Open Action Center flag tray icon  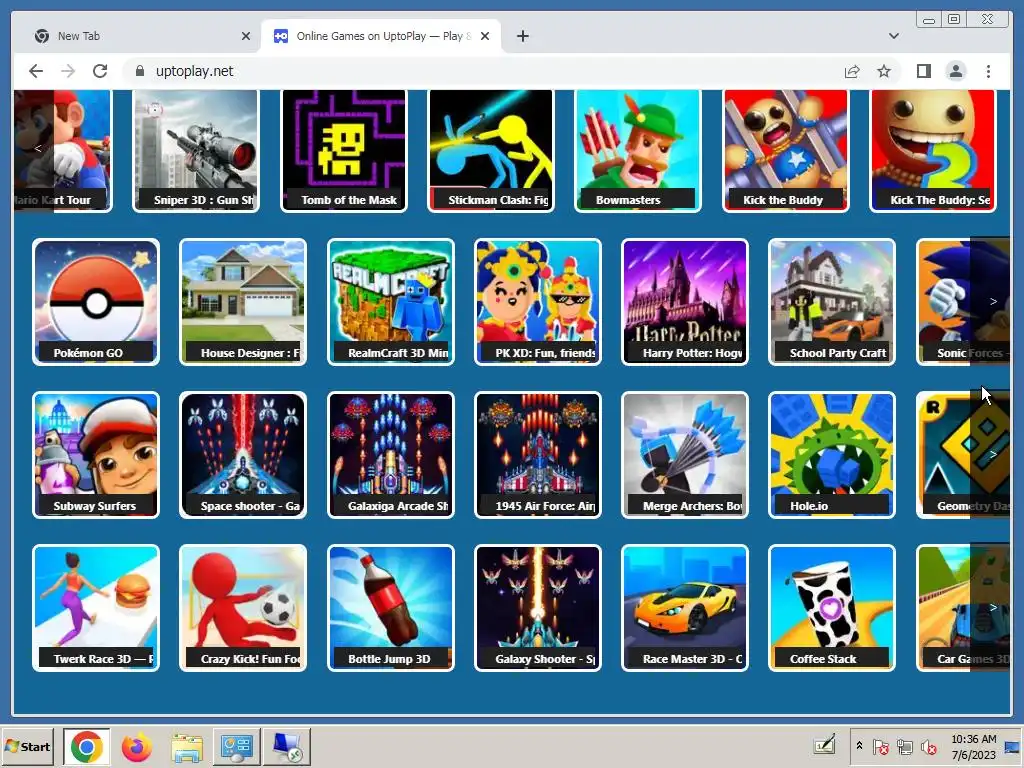(x=880, y=746)
